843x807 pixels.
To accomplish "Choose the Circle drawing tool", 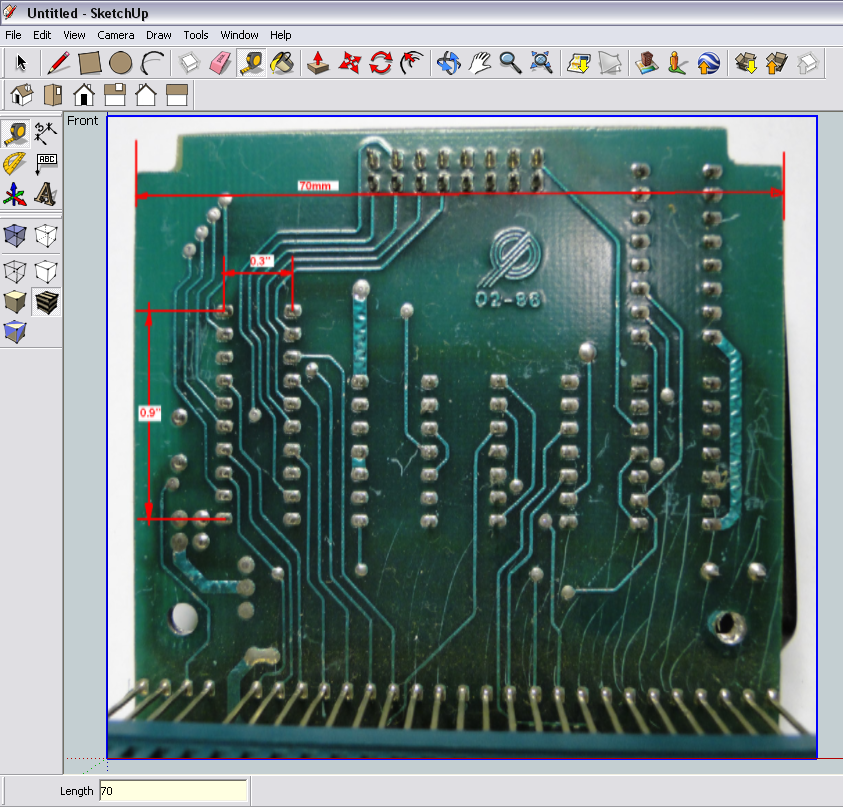I will pos(120,63).
